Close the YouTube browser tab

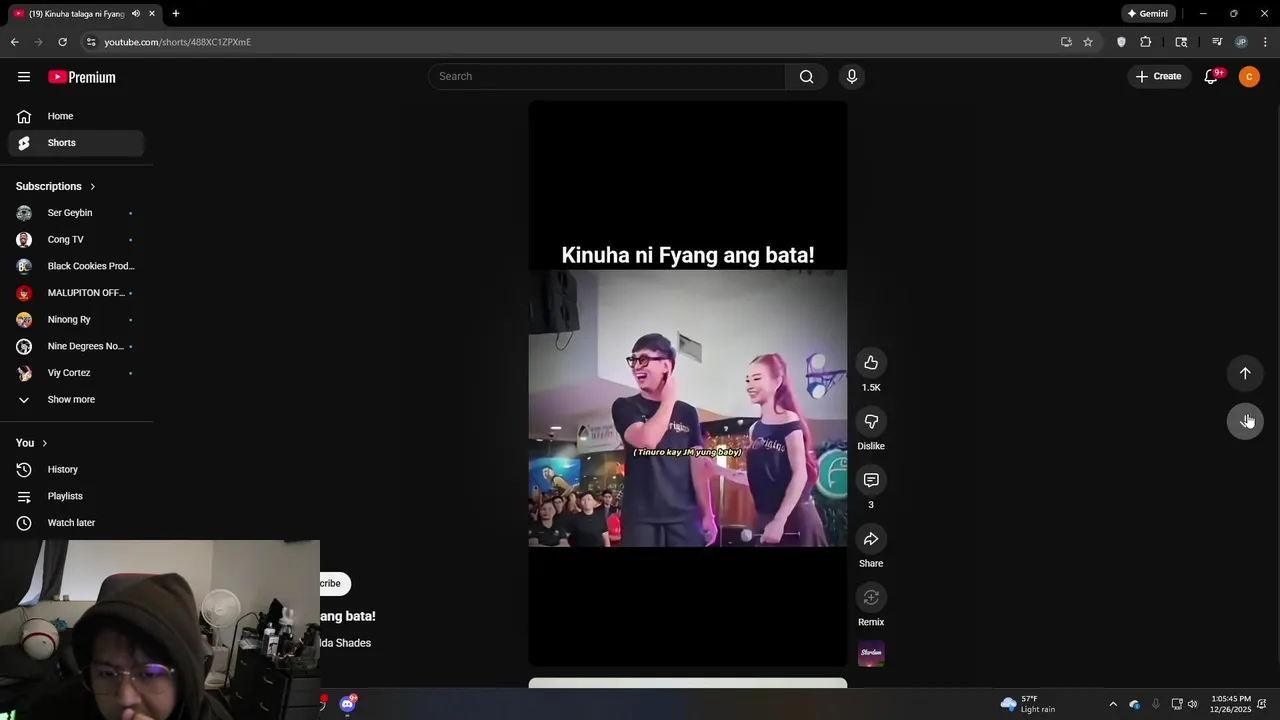[152, 14]
